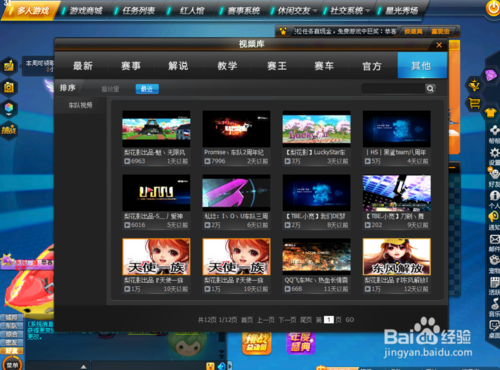Click the star icon on the announcement bar

click(283, 32)
